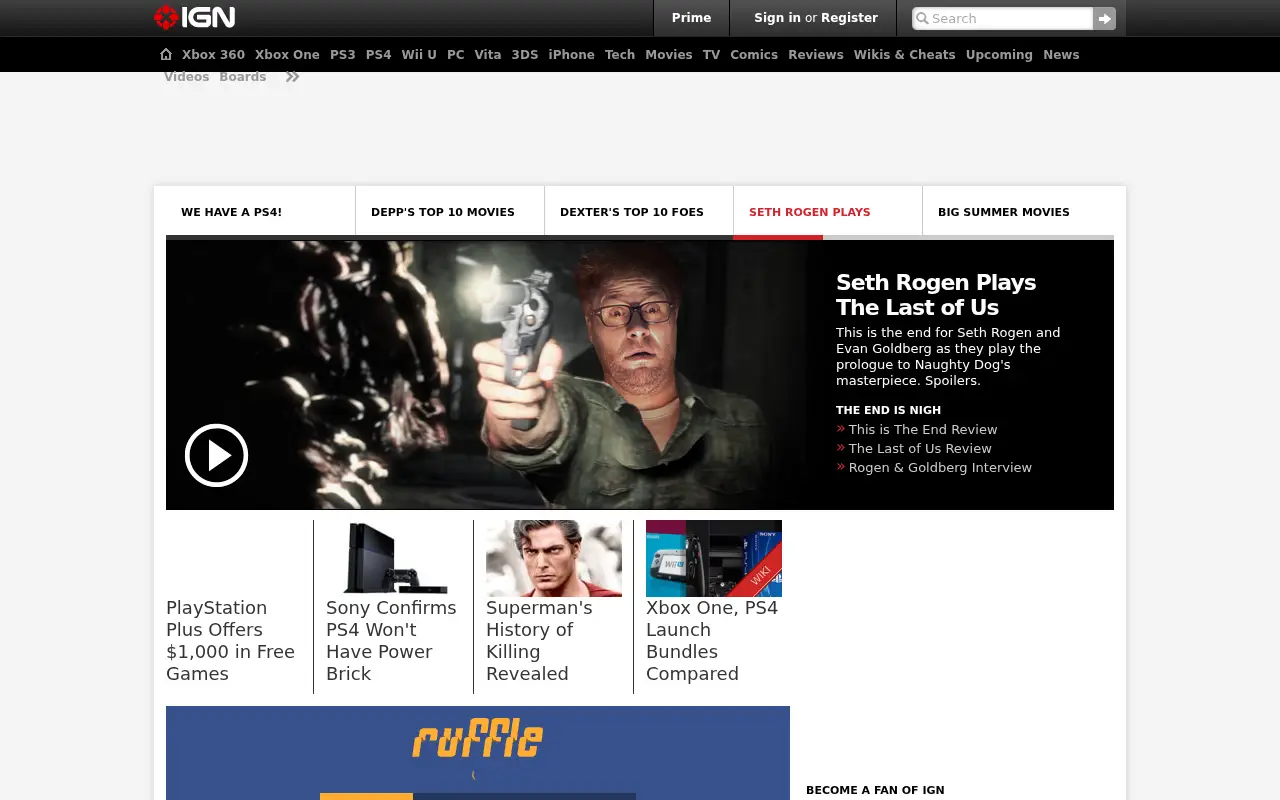1280x800 pixels.
Task: Submit search with arrow button
Action: tap(1104, 18)
